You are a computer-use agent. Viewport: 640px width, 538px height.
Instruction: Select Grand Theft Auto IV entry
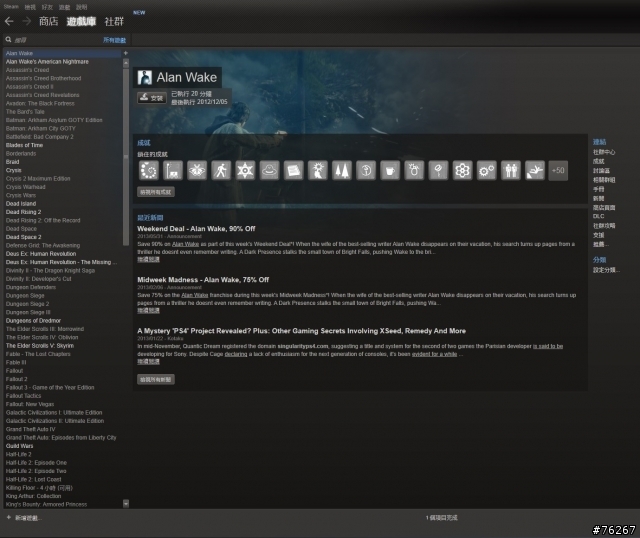pyautogui.click(x=30, y=429)
